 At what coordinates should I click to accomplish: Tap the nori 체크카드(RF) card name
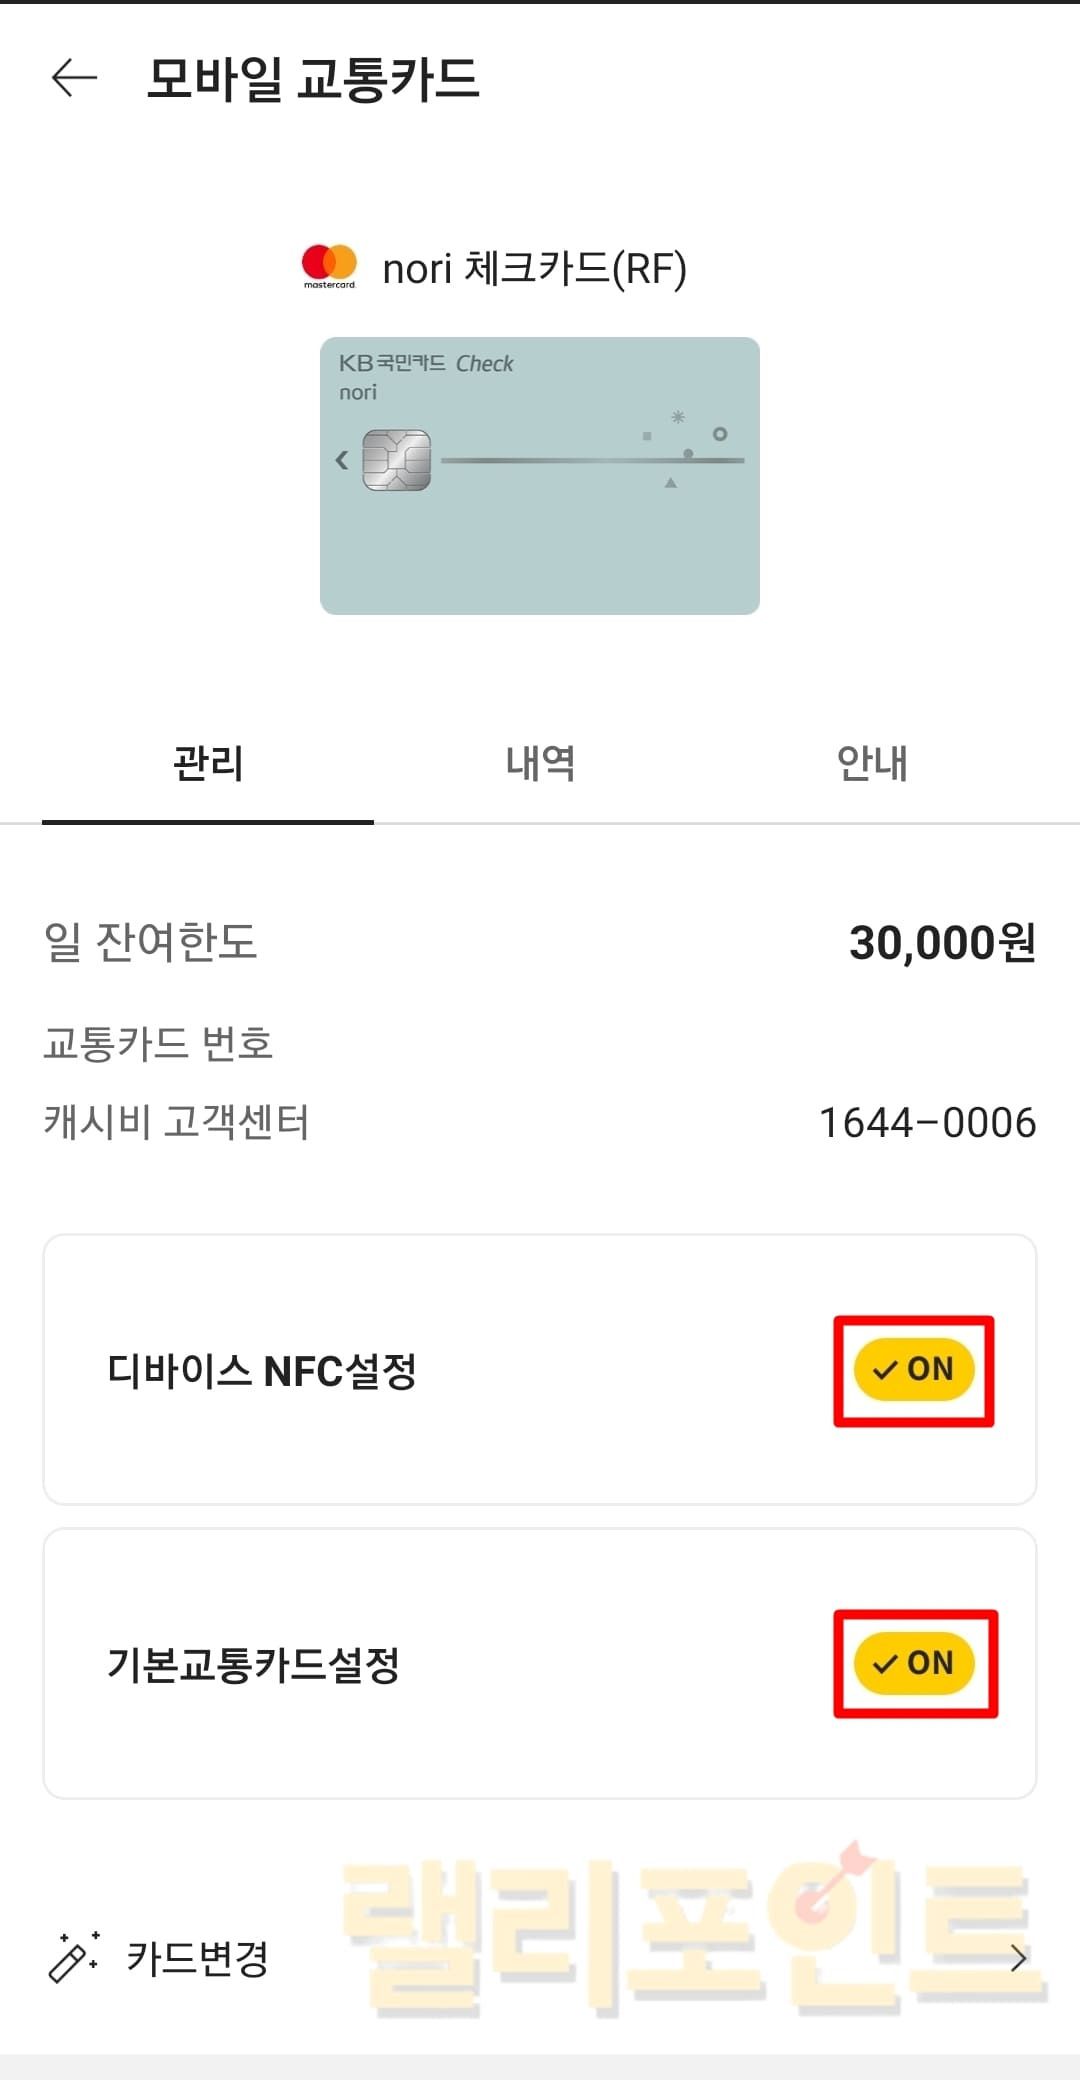coord(534,268)
